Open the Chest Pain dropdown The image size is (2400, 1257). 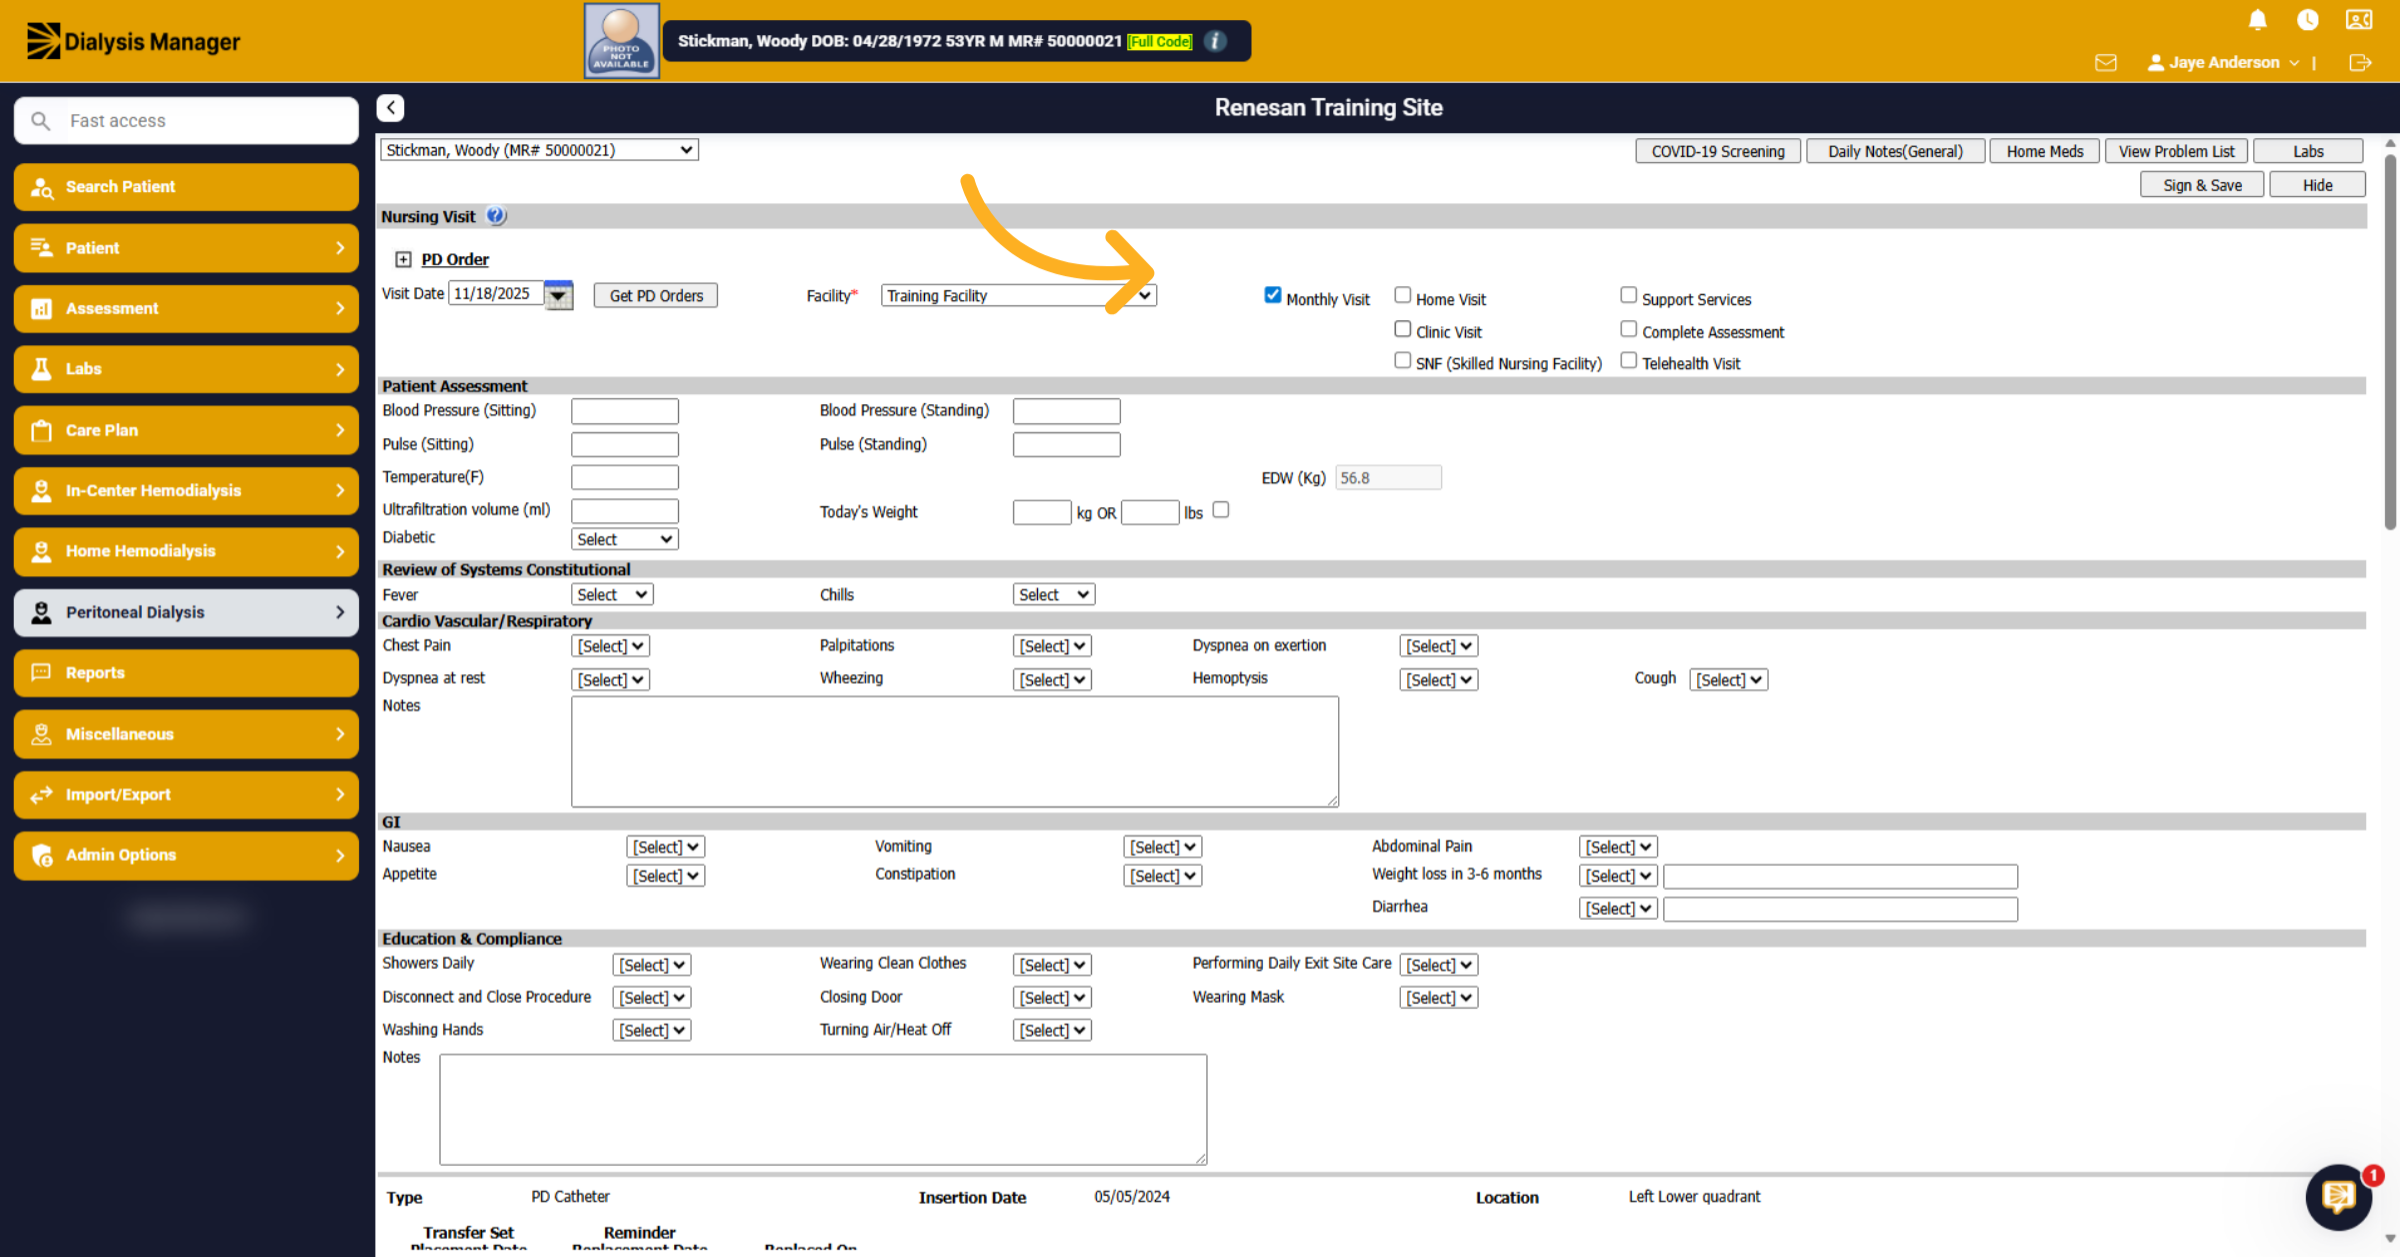coord(610,647)
